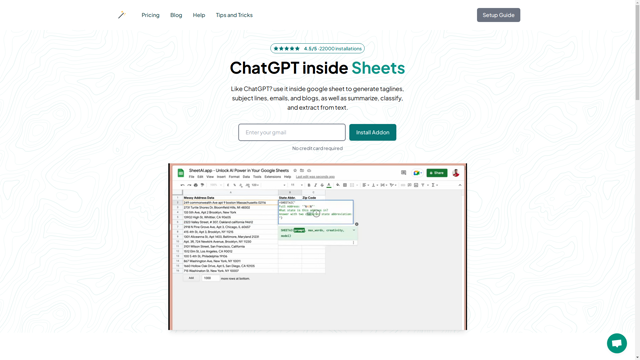Click the green Sheets logo in demo
Screen dimensions: 640x360
(x=181, y=173)
